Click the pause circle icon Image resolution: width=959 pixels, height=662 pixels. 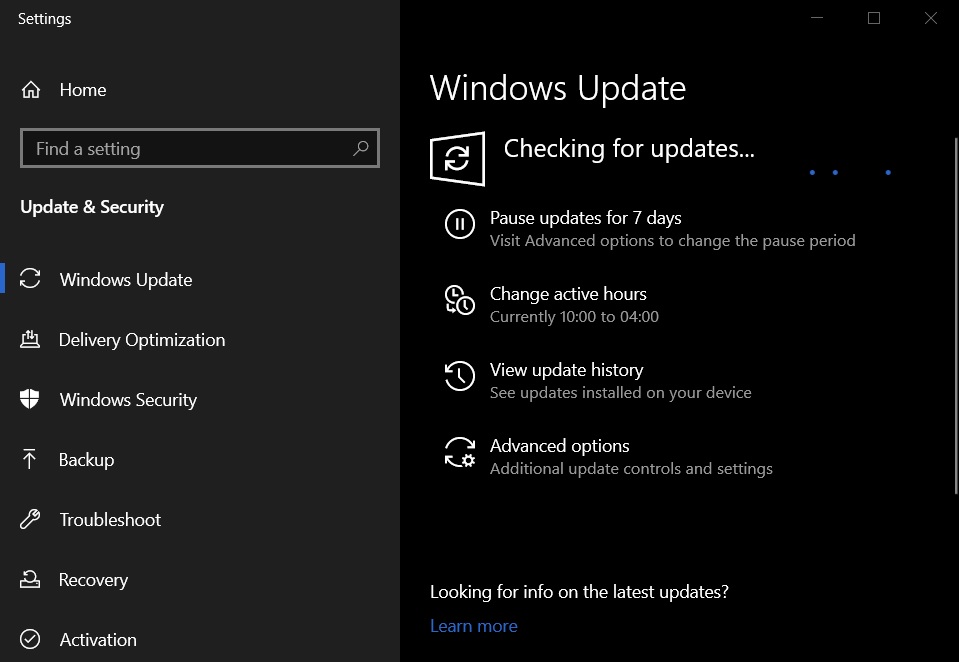pos(460,224)
